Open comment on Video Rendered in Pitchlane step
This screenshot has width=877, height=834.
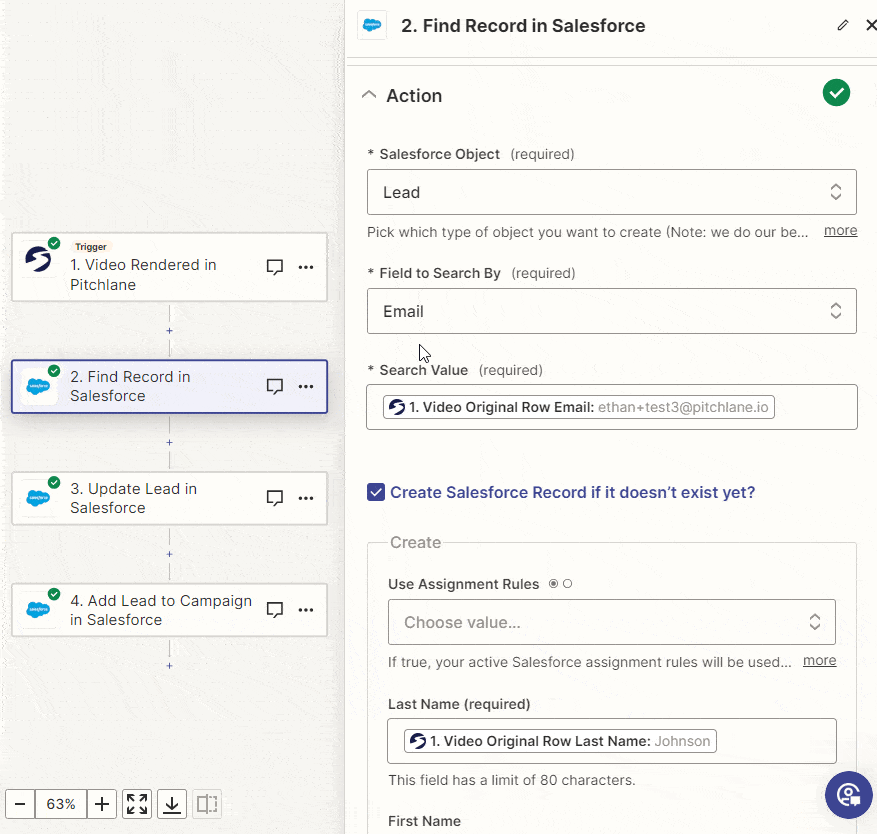coord(275,267)
